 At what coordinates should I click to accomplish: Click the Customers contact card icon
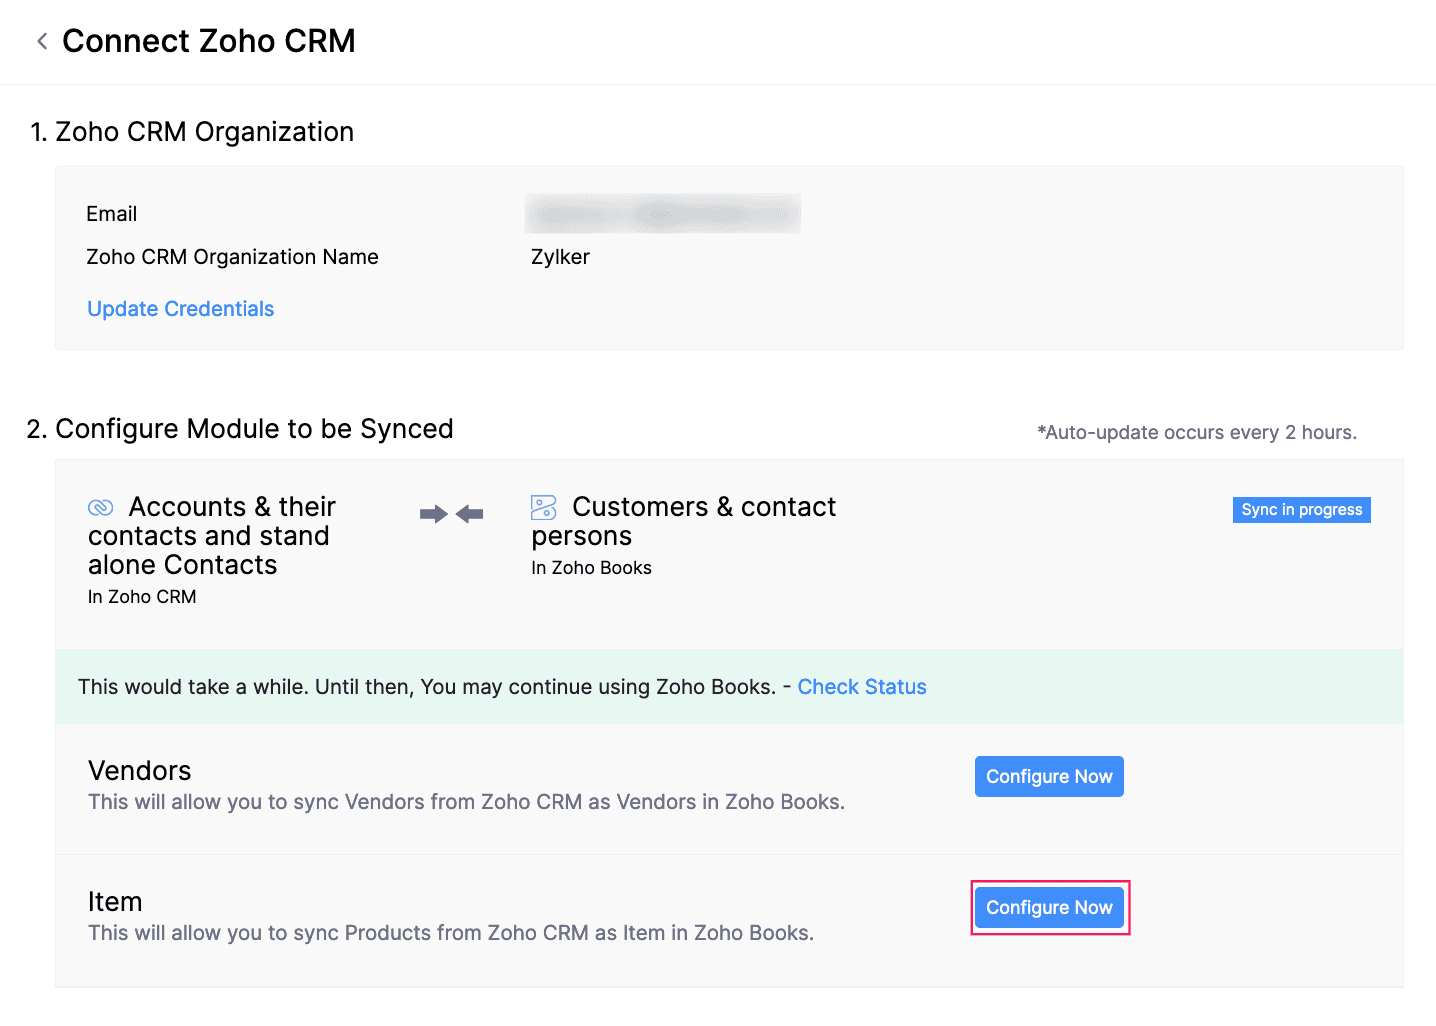click(544, 508)
